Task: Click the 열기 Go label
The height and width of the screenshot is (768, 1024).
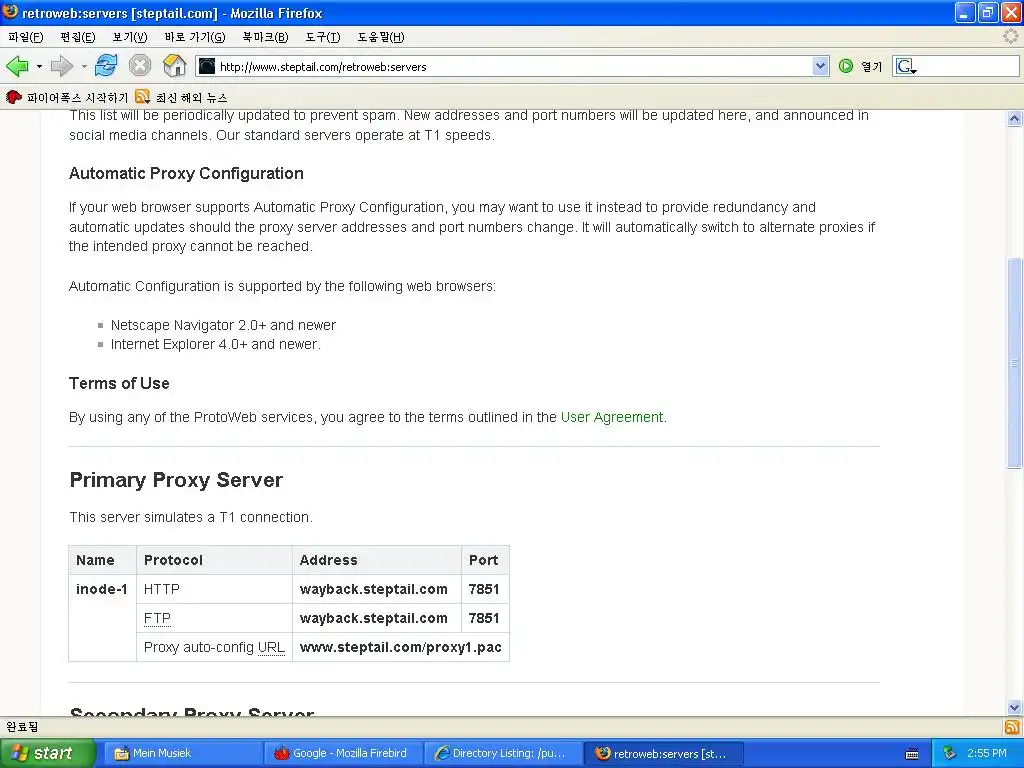Action: pos(871,67)
